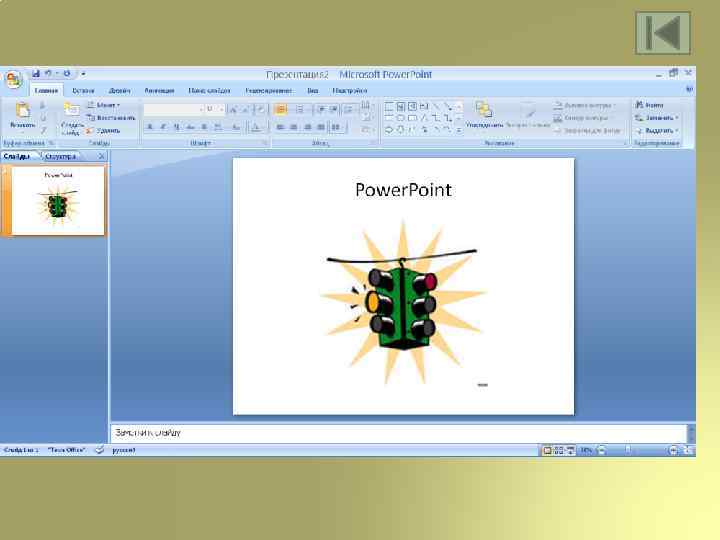The image size is (720, 540).
Task: Click the Заметки к слайду notes field
Action: click(399, 433)
